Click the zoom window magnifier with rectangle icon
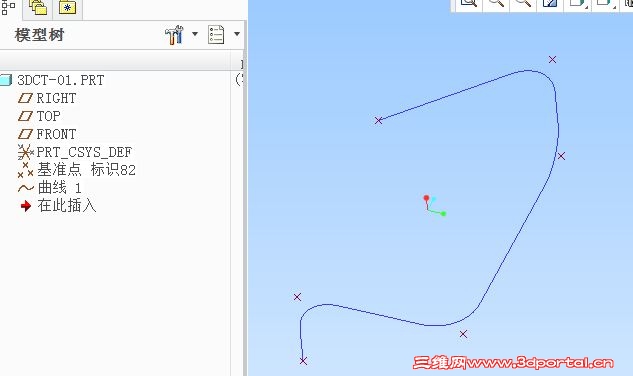 pos(469,3)
